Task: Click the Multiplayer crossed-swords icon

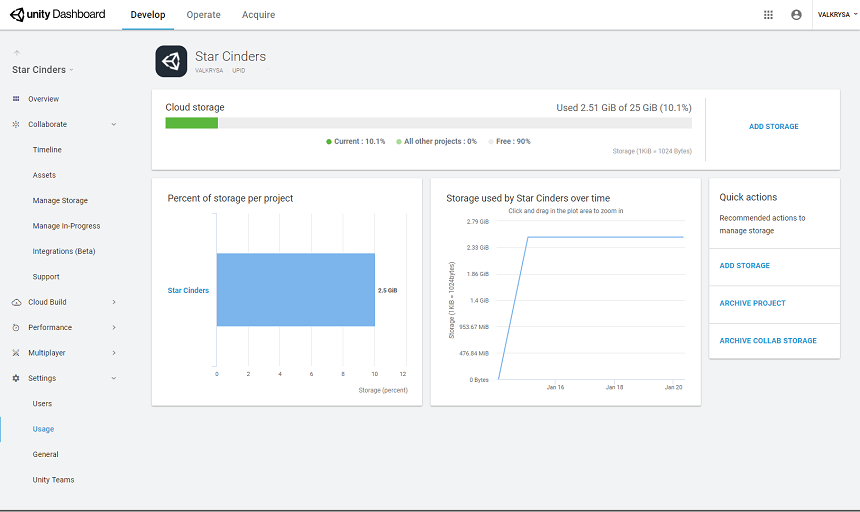Action: pos(16,352)
